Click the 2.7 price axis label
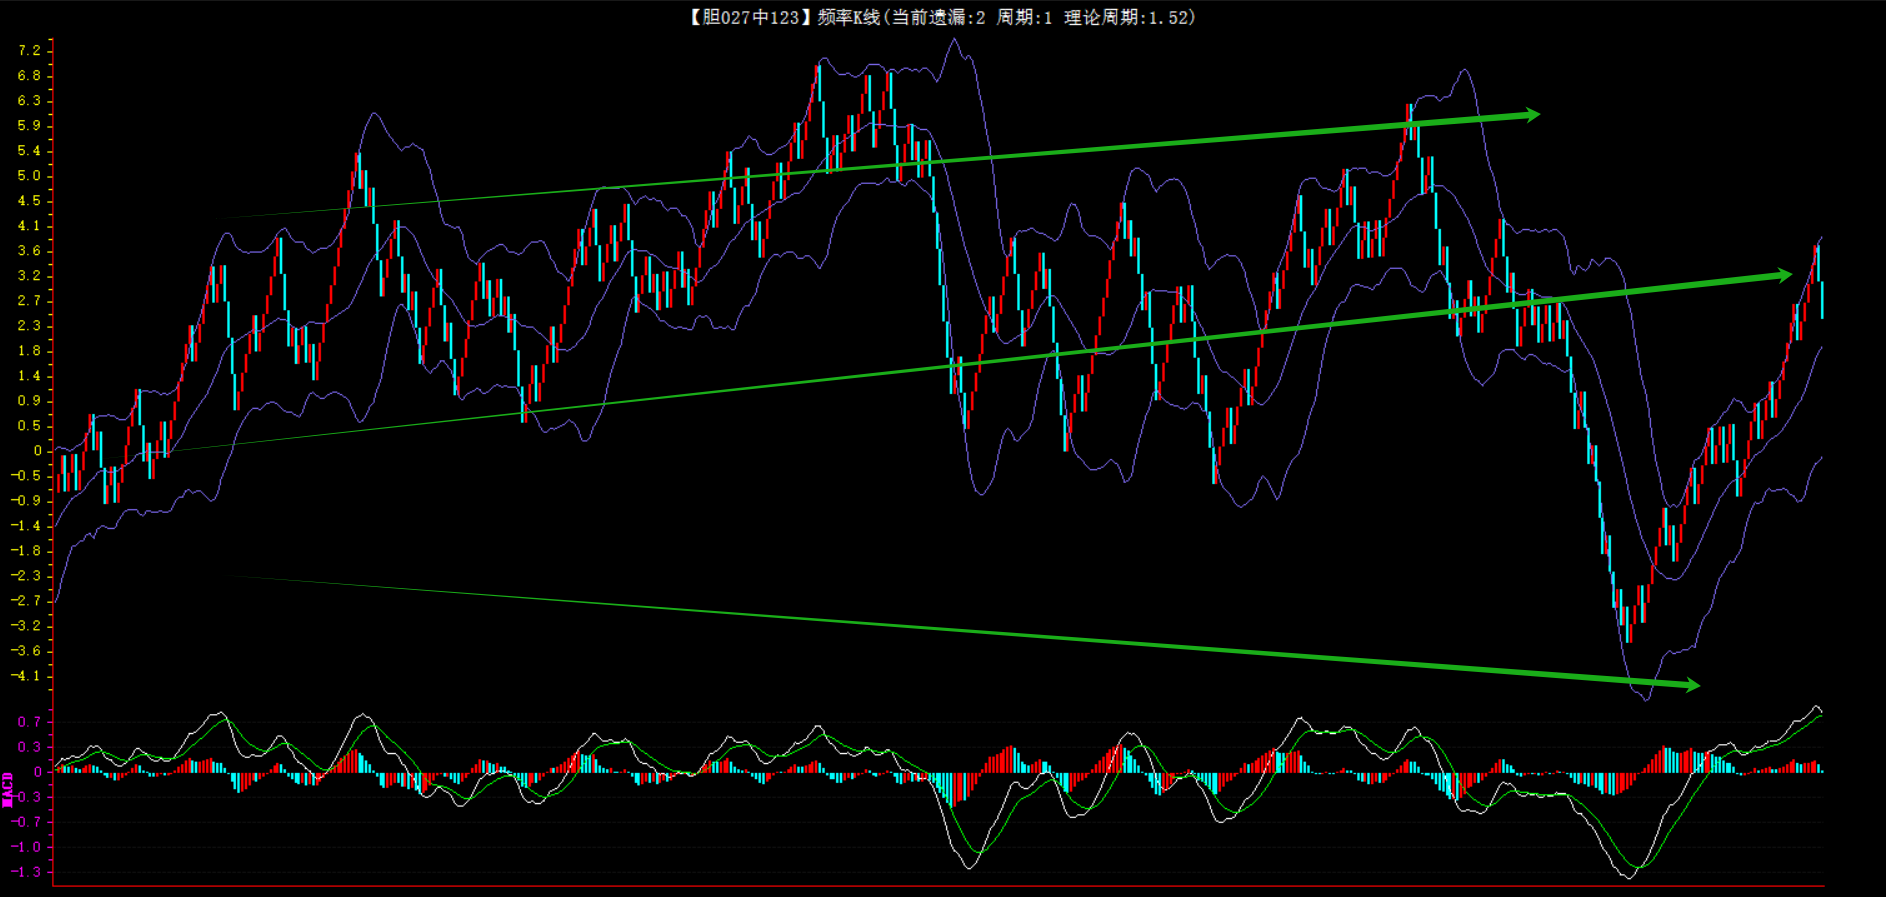The height and width of the screenshot is (897, 1886). [29, 301]
